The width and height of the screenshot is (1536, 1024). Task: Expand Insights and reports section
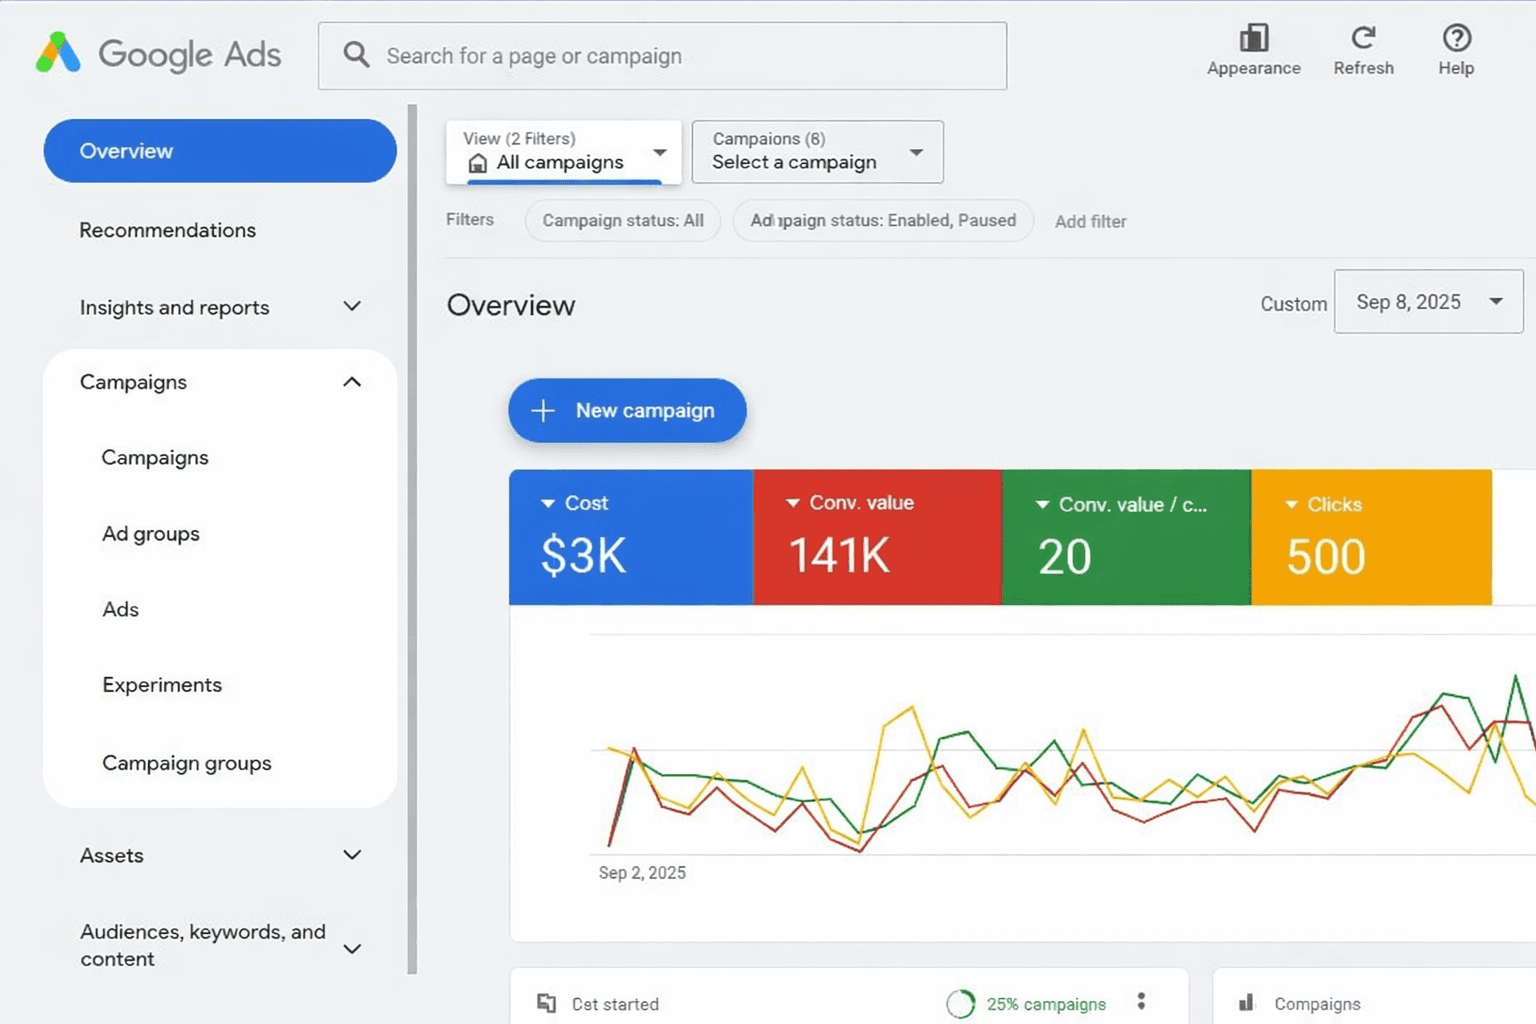[x=351, y=306]
